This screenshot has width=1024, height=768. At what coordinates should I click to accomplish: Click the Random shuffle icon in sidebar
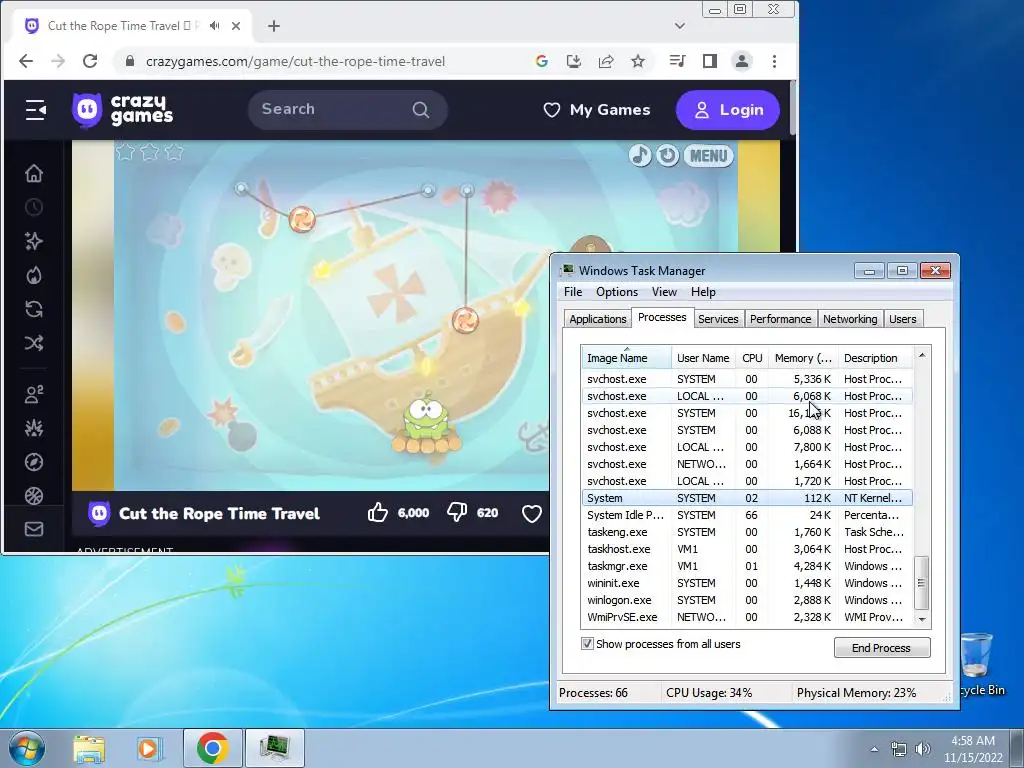(x=34, y=343)
